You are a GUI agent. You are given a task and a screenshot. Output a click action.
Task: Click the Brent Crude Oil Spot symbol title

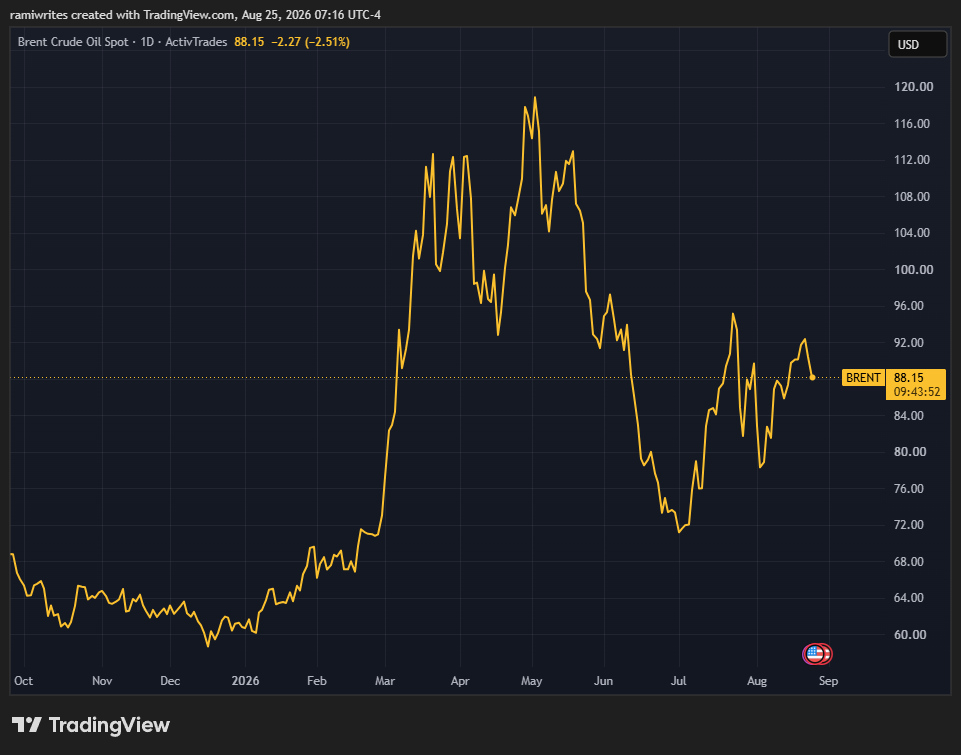click(x=73, y=42)
